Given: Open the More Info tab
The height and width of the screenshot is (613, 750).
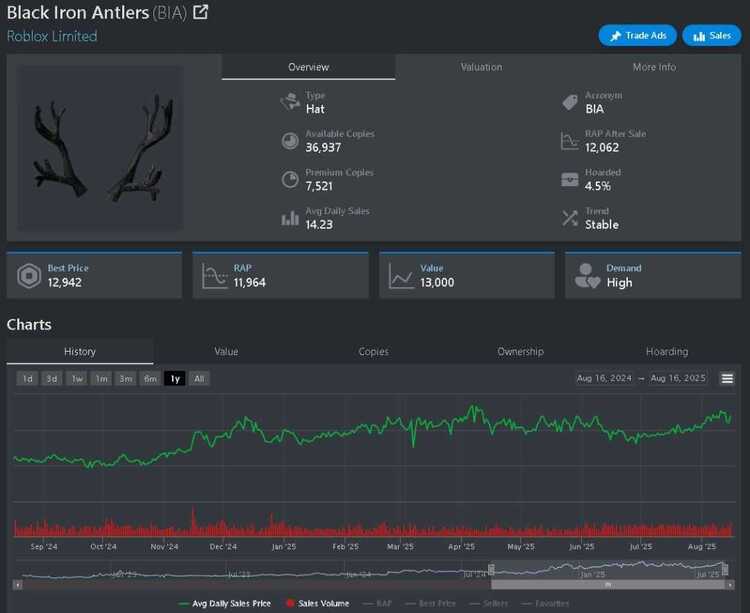Looking at the screenshot, I should (x=654, y=67).
